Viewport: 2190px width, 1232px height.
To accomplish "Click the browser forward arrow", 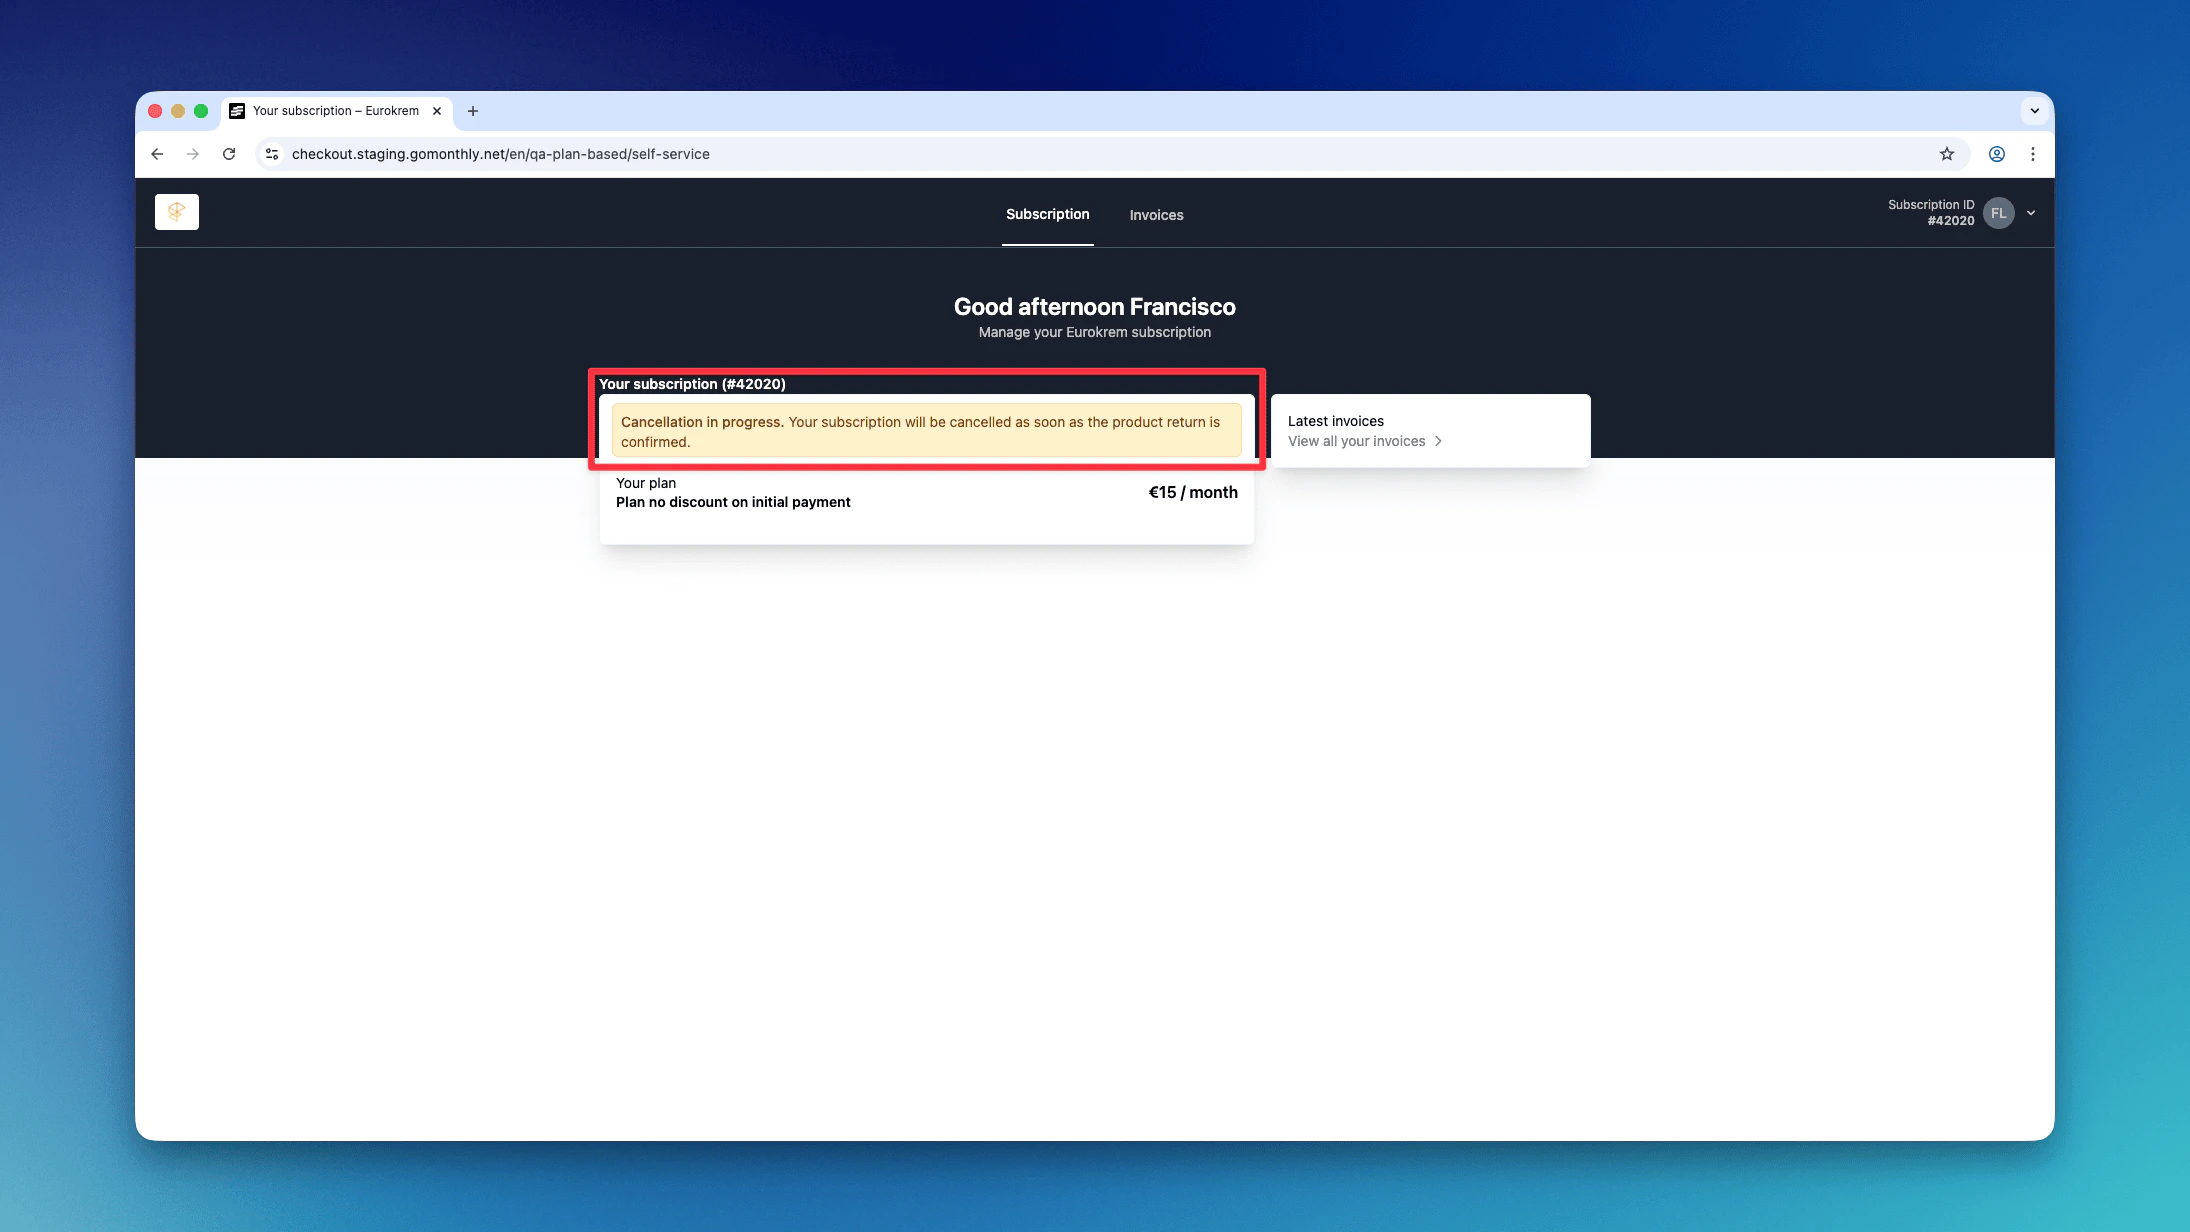I will [193, 154].
